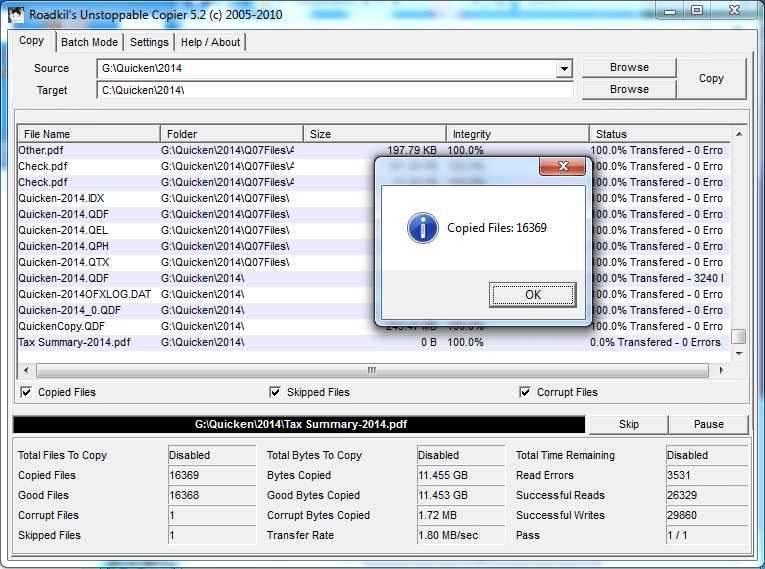Click the Bytes Copied value 11.455 GB

pyautogui.click(x=461, y=475)
